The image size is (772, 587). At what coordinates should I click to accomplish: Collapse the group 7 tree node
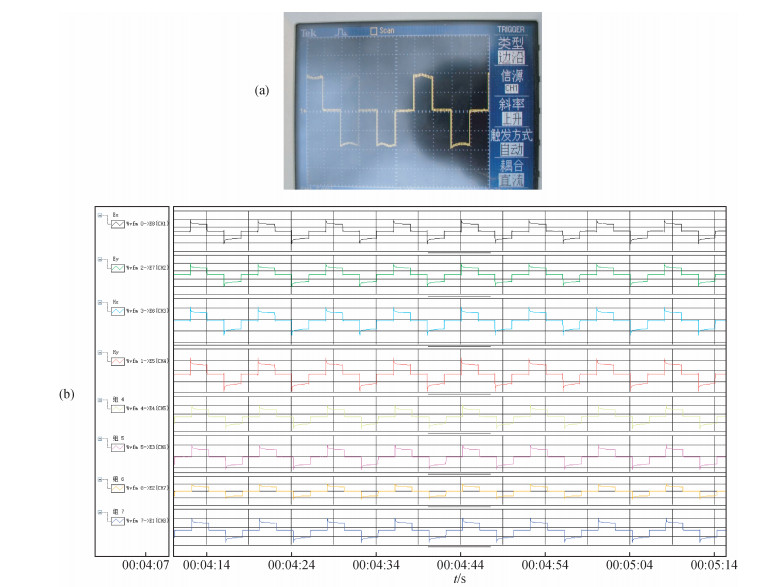click(x=99, y=511)
